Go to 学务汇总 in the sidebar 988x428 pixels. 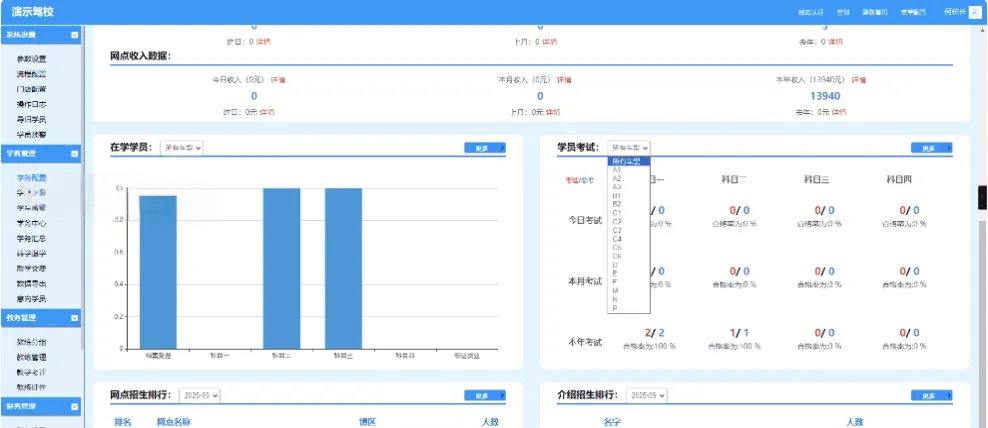point(32,239)
